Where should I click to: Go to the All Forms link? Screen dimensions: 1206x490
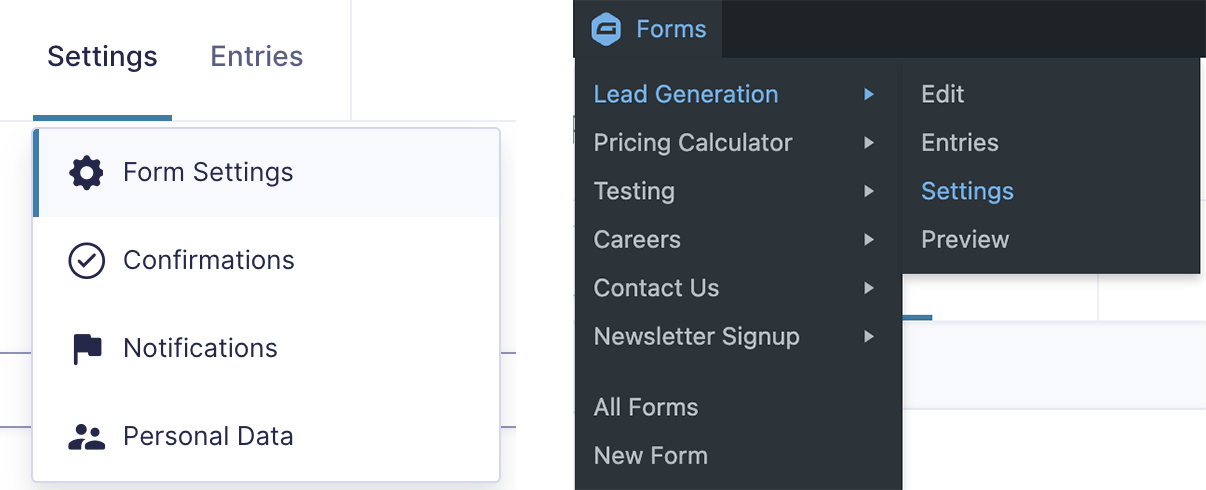tap(646, 407)
